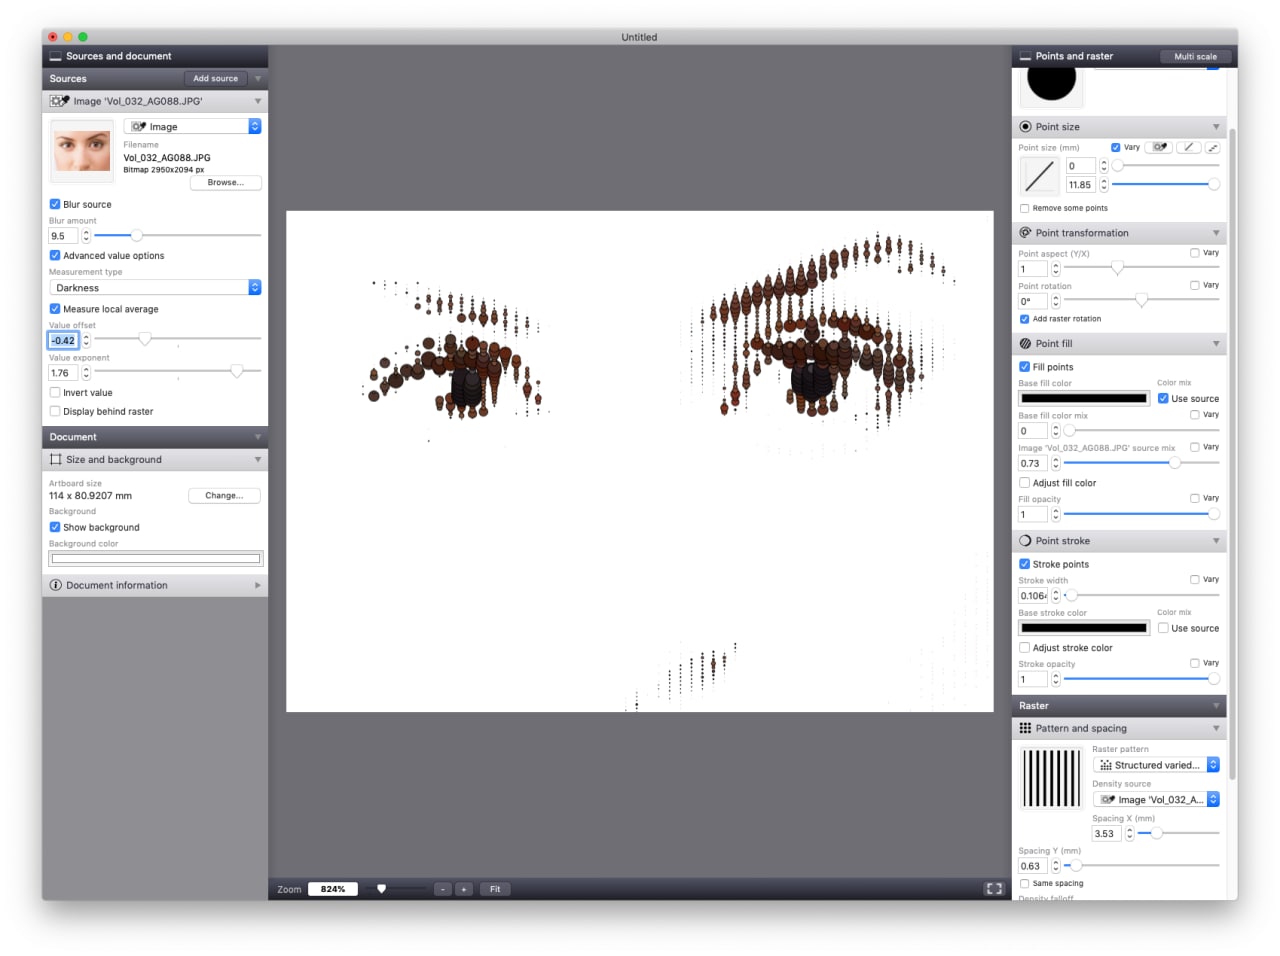Image resolution: width=1280 pixels, height=956 pixels.
Task: Click the Sources and document panel icon
Action: click(x=56, y=56)
